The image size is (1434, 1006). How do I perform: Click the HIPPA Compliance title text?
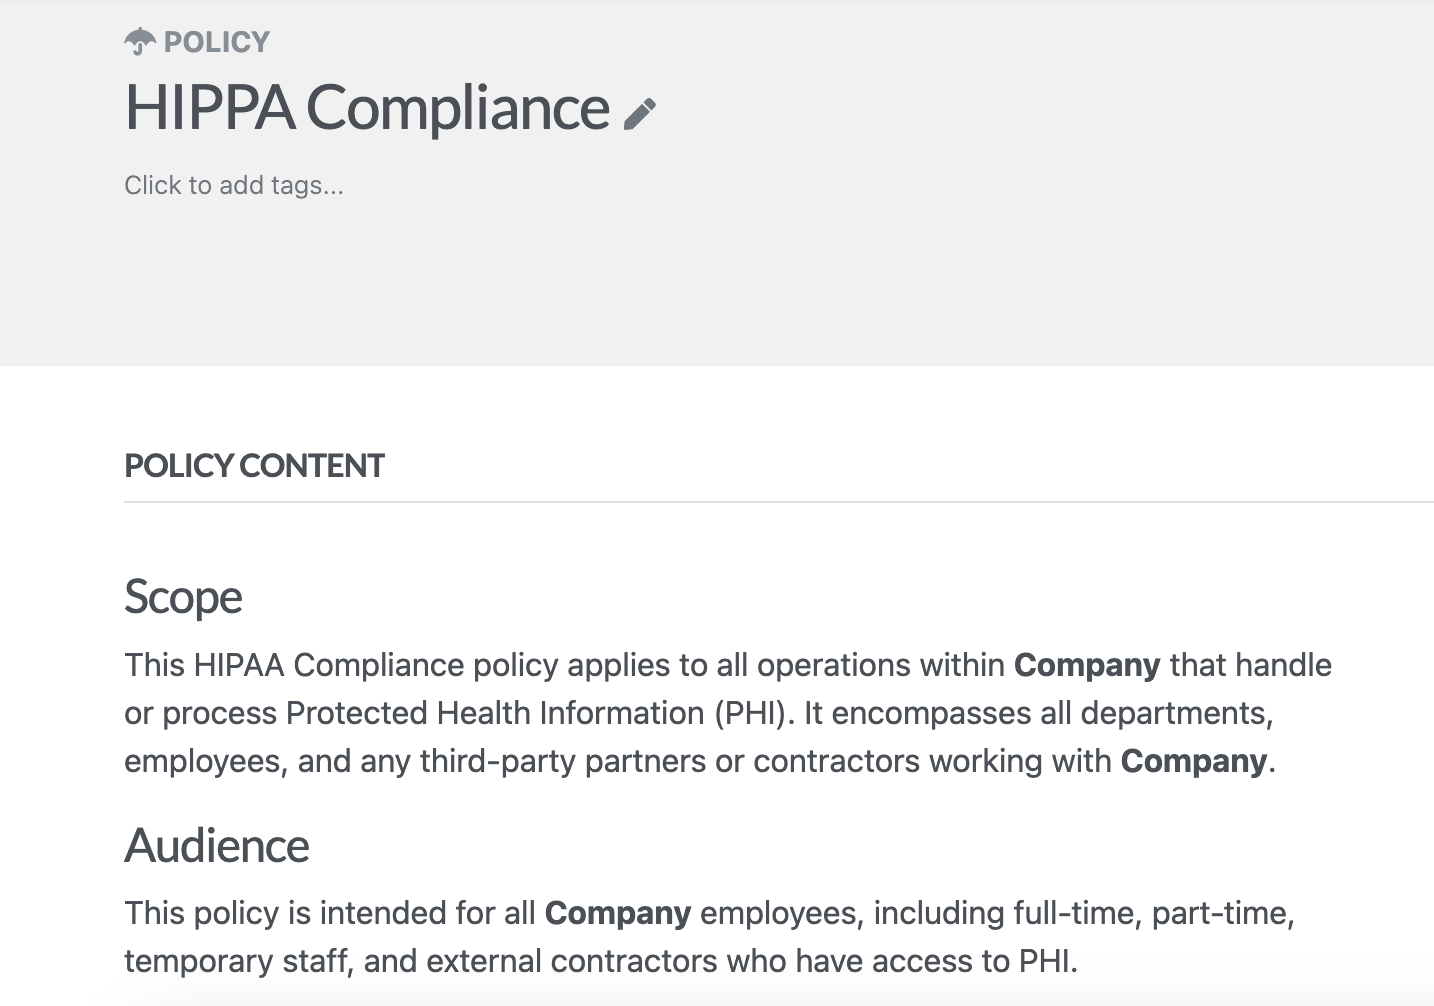point(367,108)
